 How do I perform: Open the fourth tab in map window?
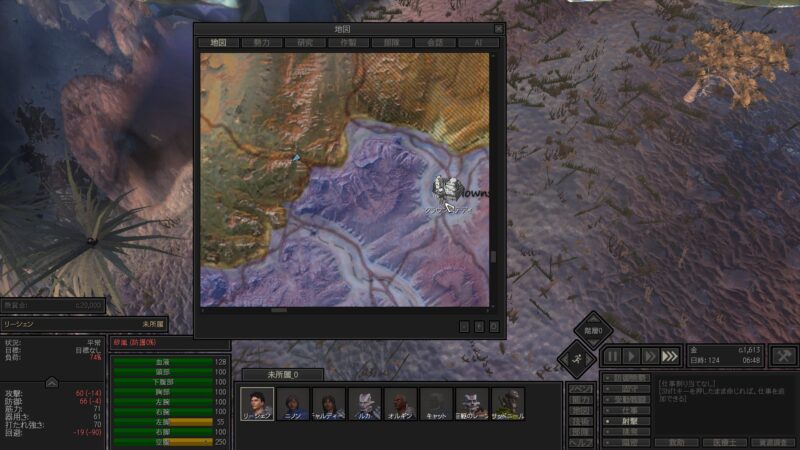point(348,43)
